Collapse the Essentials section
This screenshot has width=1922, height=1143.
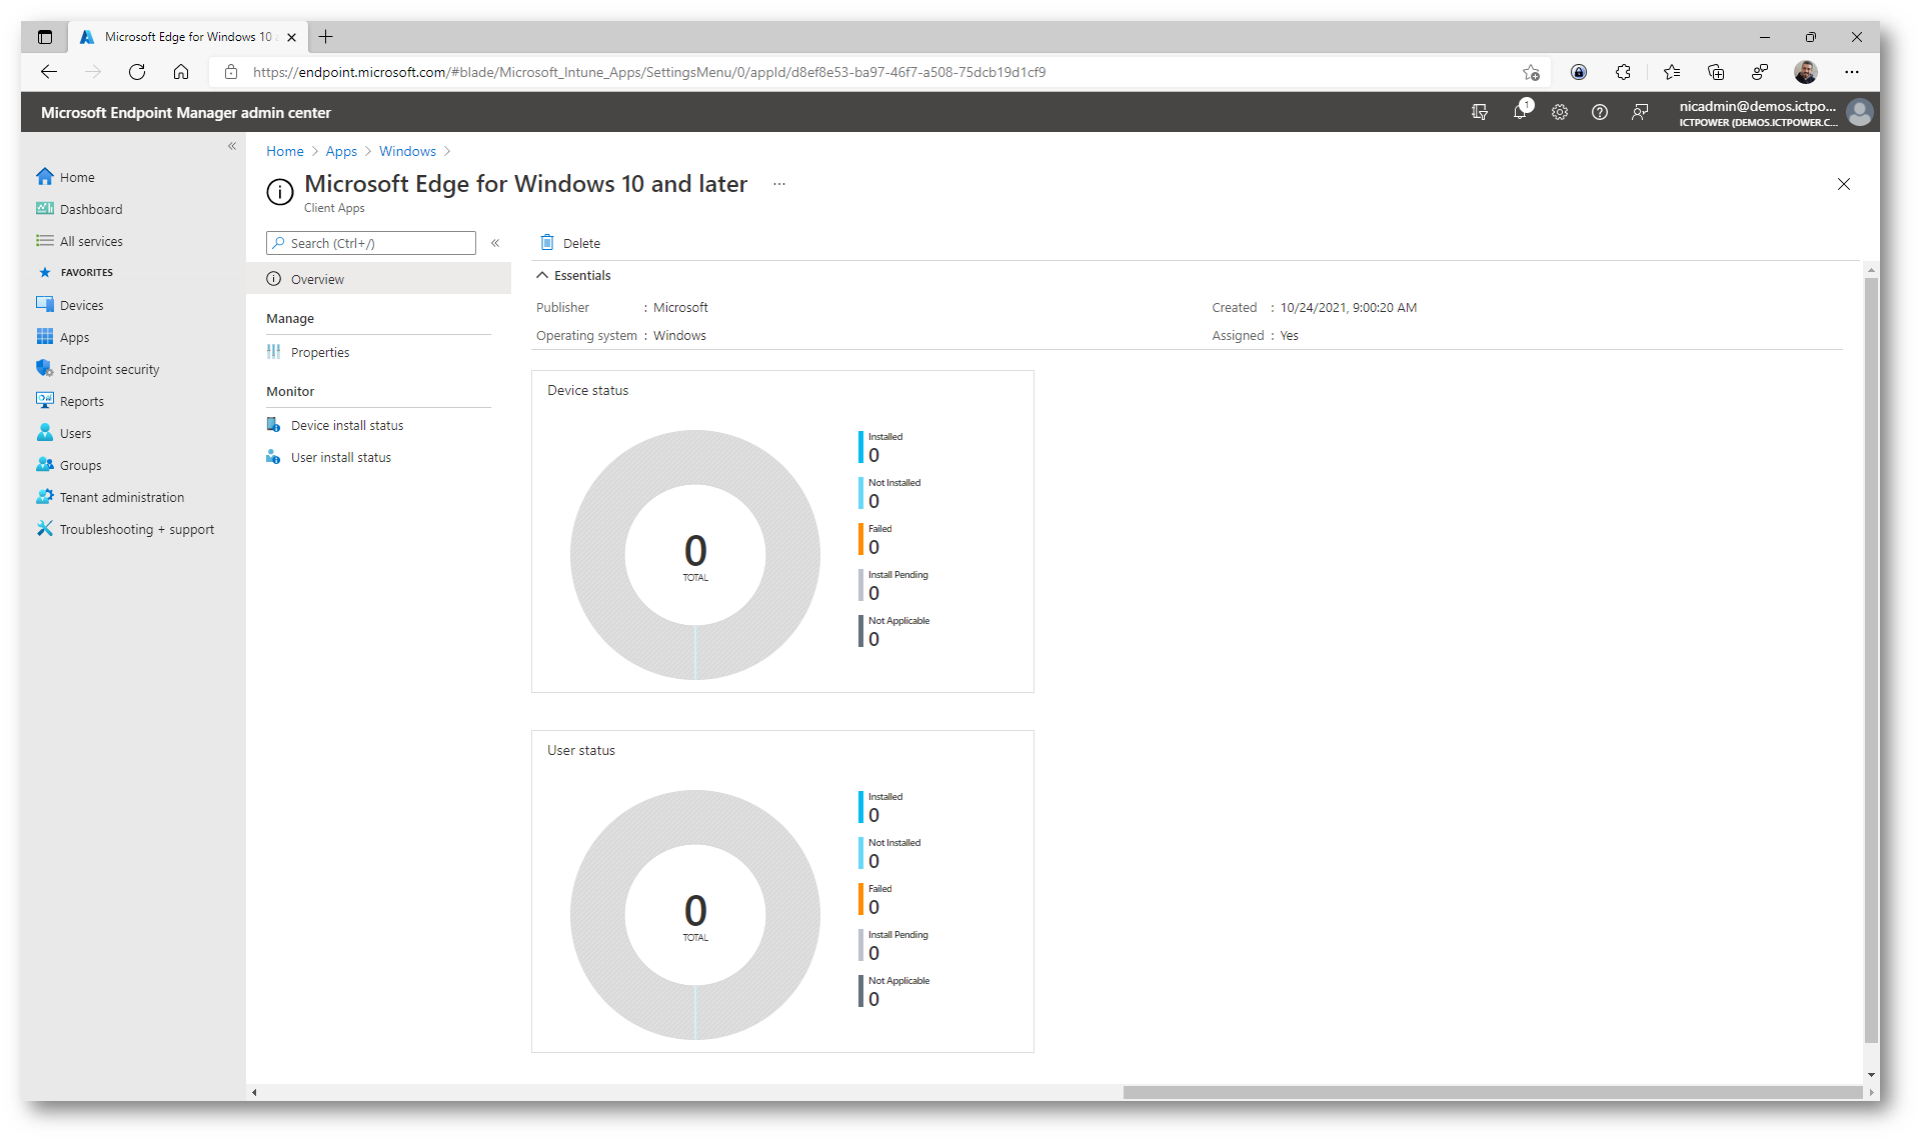coord(542,275)
